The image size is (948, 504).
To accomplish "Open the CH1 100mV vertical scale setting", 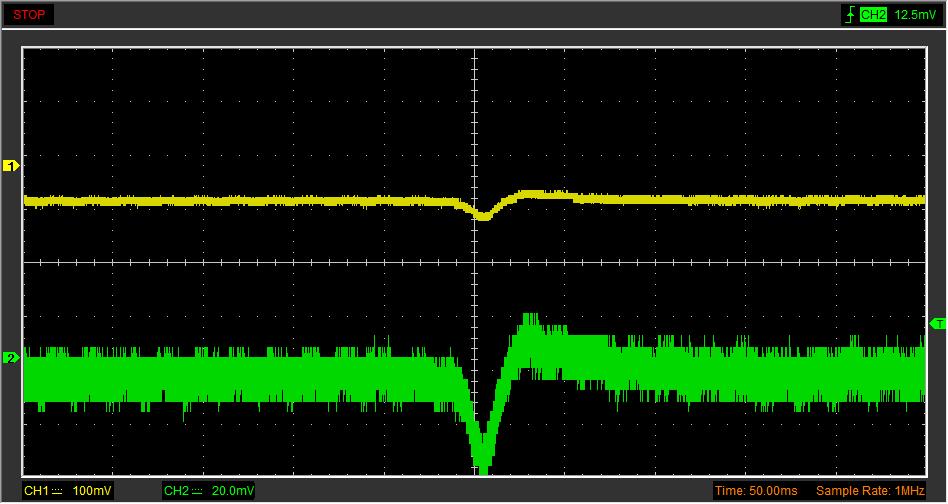I will coord(92,491).
